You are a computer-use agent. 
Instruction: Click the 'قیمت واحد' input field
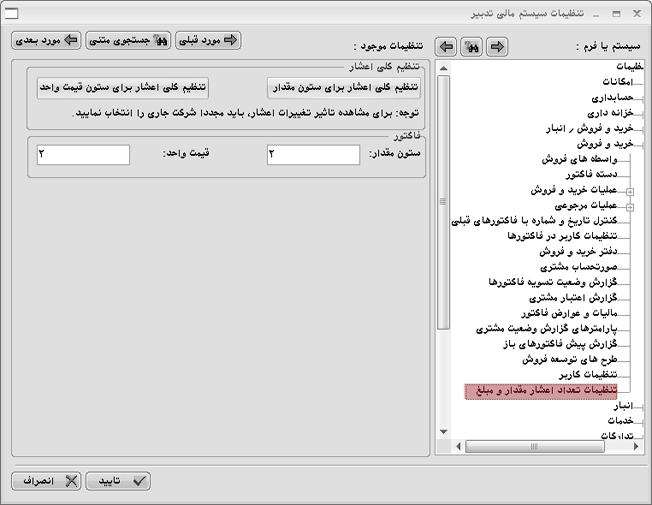tap(83, 154)
